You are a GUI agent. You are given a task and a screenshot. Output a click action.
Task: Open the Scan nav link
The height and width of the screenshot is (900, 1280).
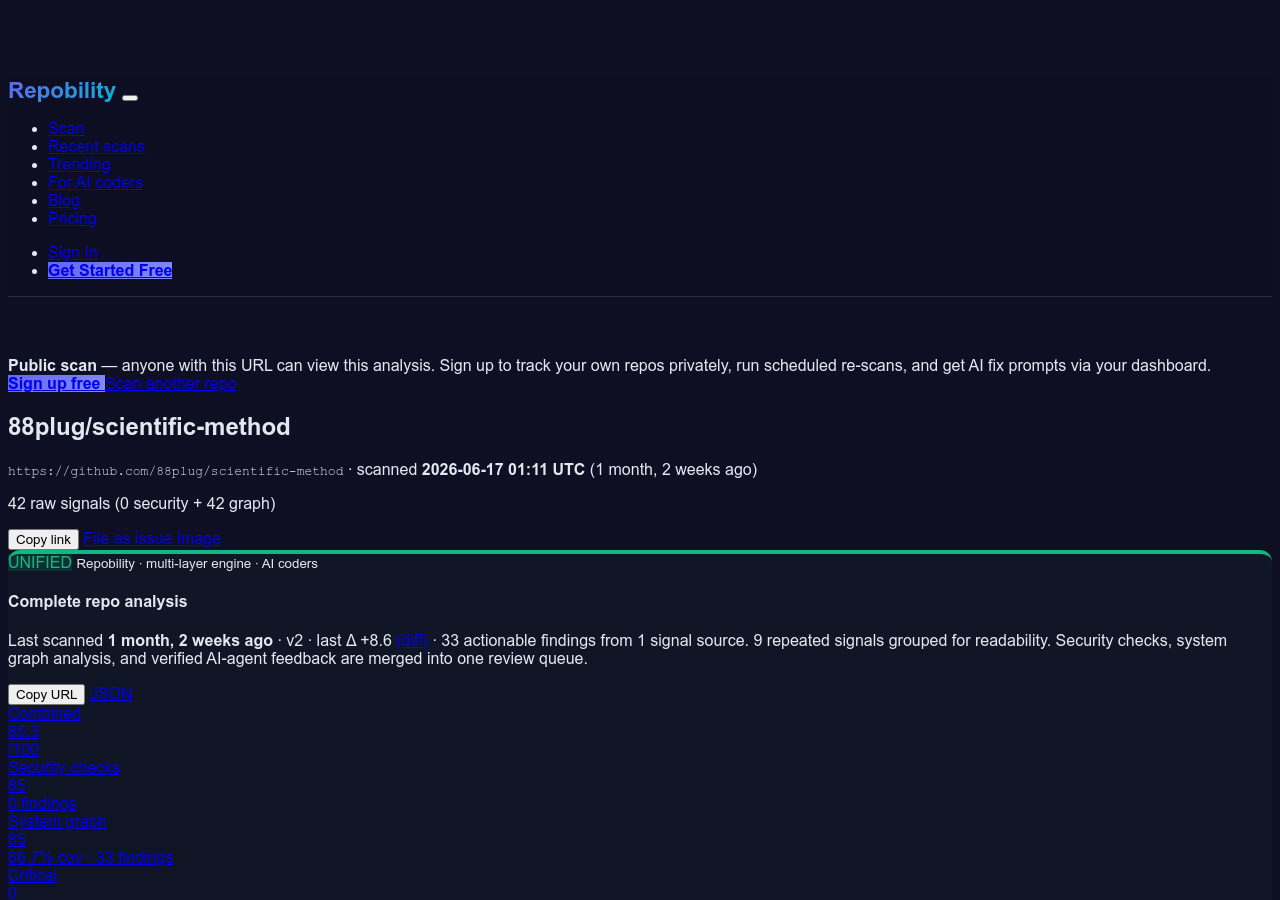point(66,128)
